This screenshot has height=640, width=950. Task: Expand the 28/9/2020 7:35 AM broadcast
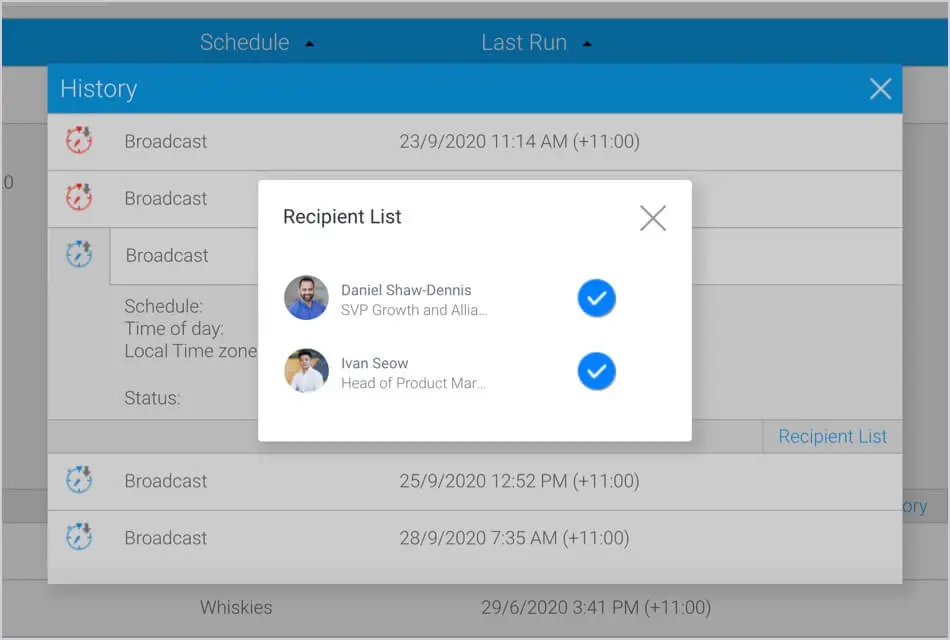pyautogui.click(x=513, y=538)
